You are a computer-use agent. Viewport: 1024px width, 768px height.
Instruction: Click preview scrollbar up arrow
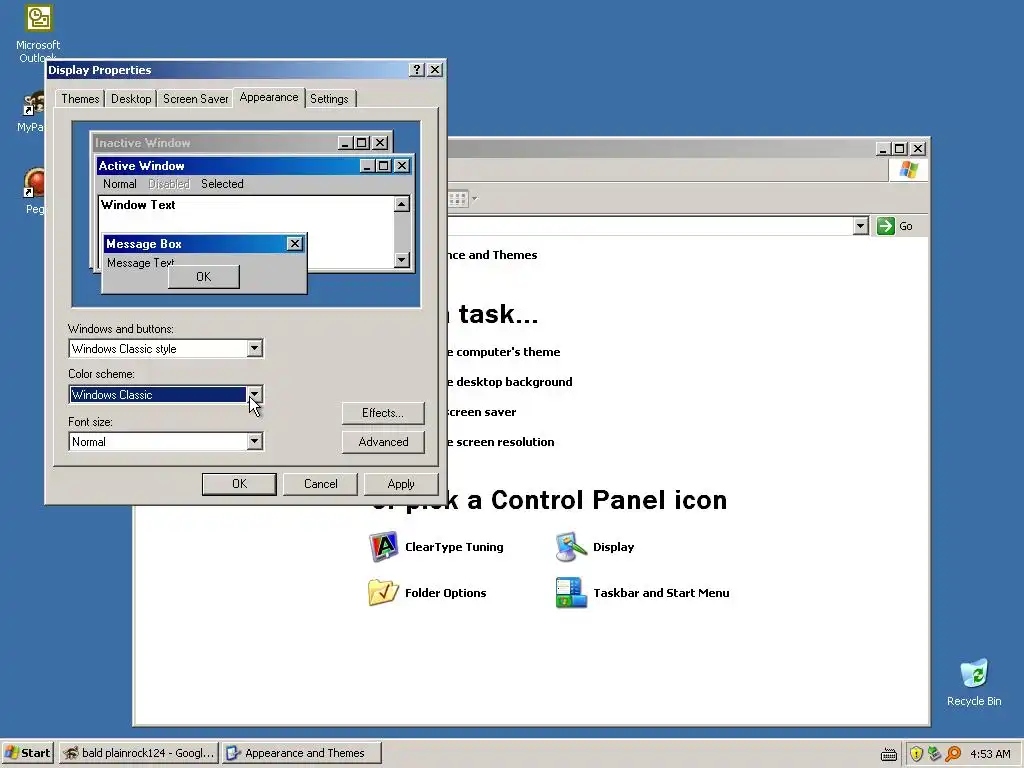click(402, 204)
